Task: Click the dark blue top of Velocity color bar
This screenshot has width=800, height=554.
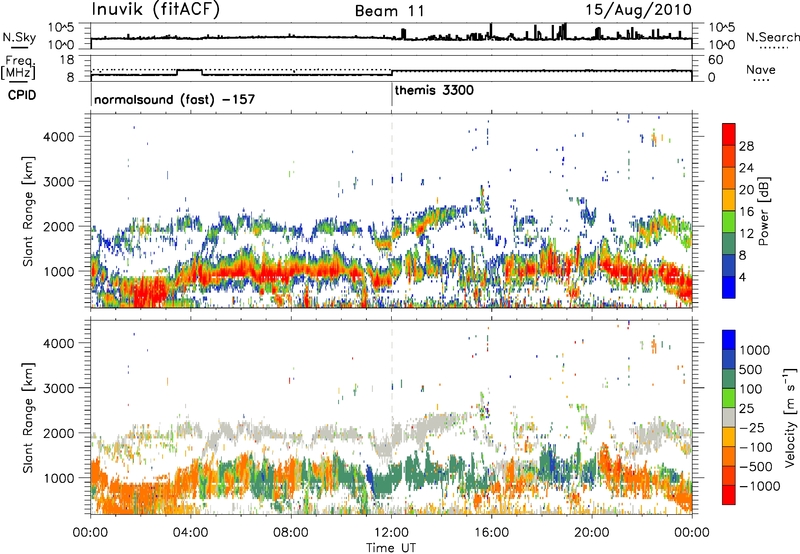Action: (x=729, y=340)
